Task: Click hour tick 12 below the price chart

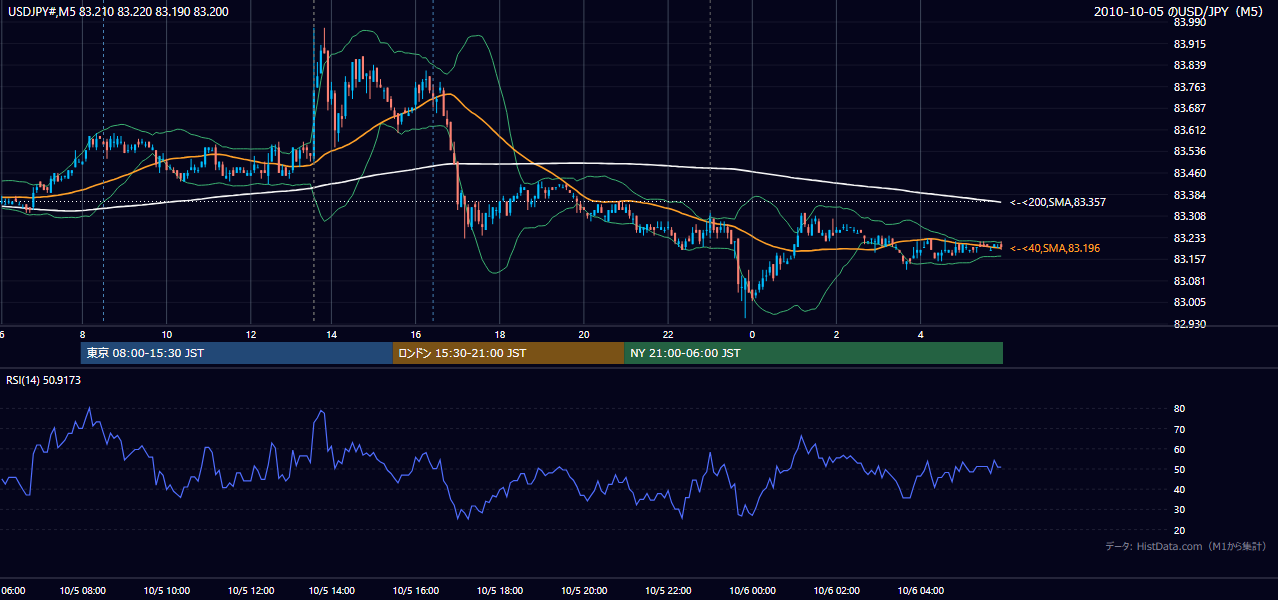Action: pyautogui.click(x=250, y=334)
